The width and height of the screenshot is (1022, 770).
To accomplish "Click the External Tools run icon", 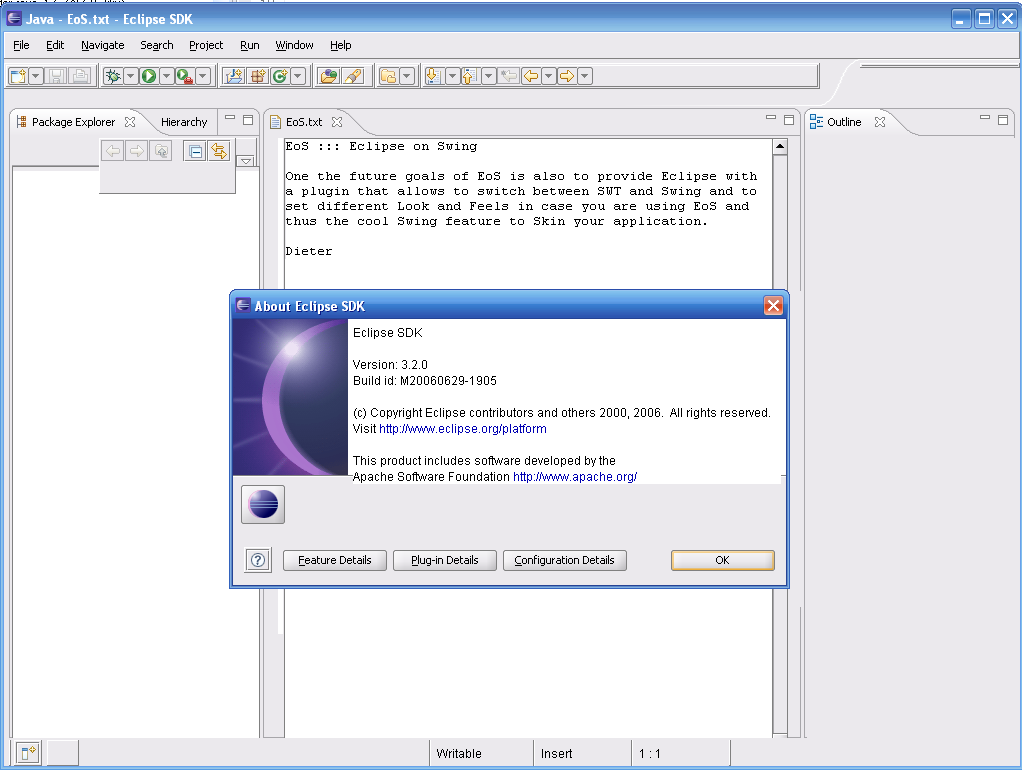I will pyautogui.click(x=185, y=76).
